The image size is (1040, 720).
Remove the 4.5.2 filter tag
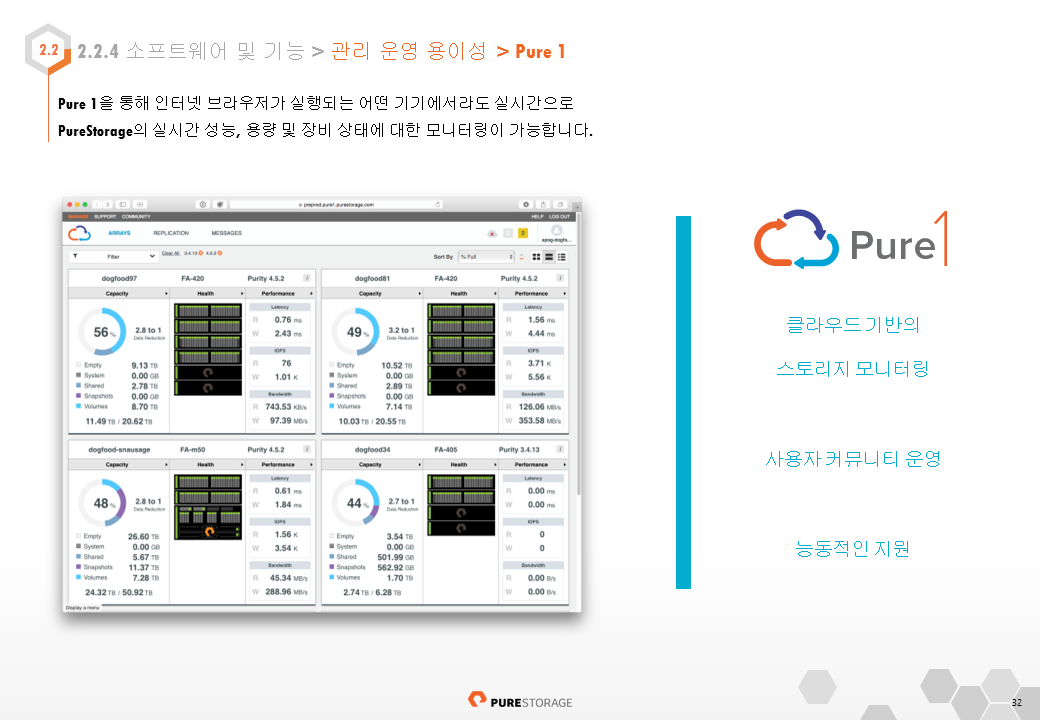point(220,253)
